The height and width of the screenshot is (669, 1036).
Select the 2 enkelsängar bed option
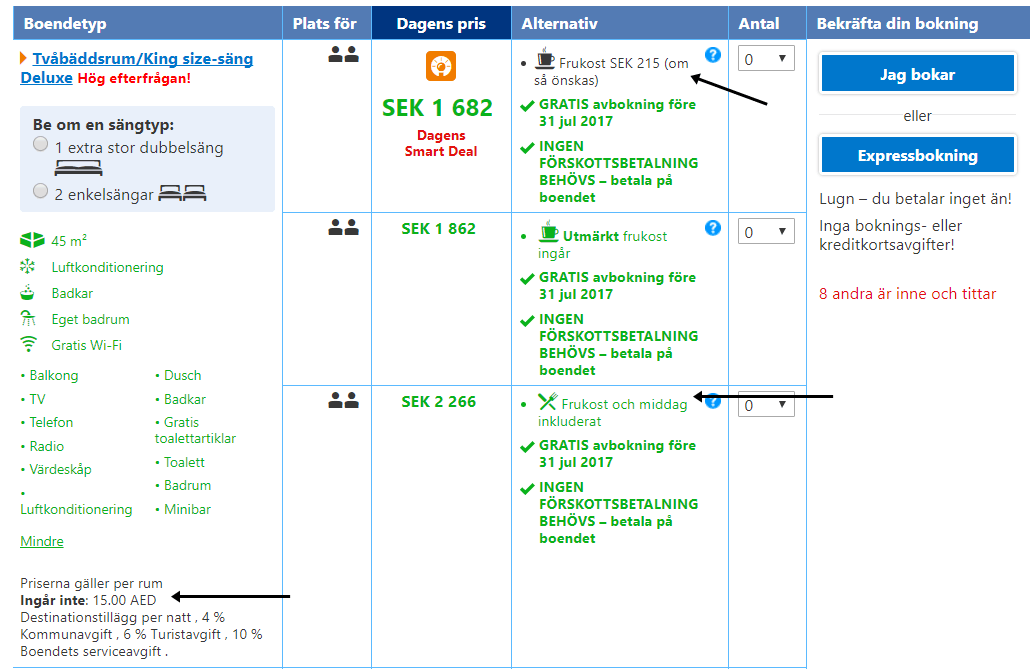point(41,190)
